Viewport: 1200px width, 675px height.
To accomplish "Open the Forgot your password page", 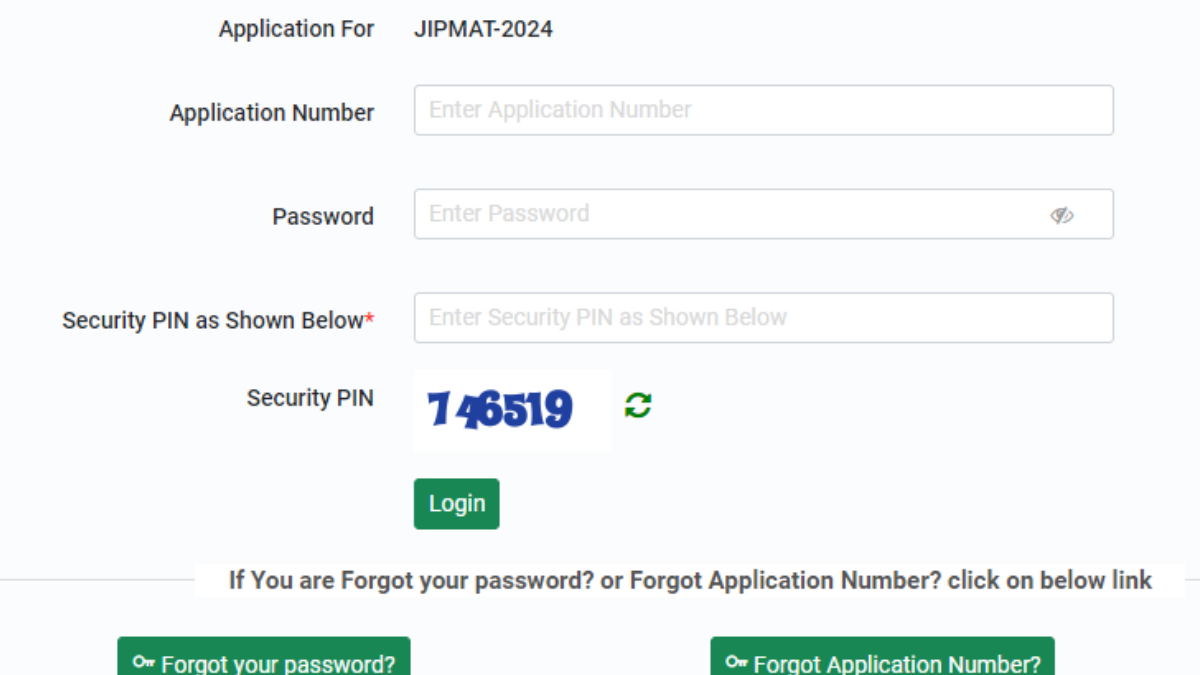I will [x=264, y=662].
